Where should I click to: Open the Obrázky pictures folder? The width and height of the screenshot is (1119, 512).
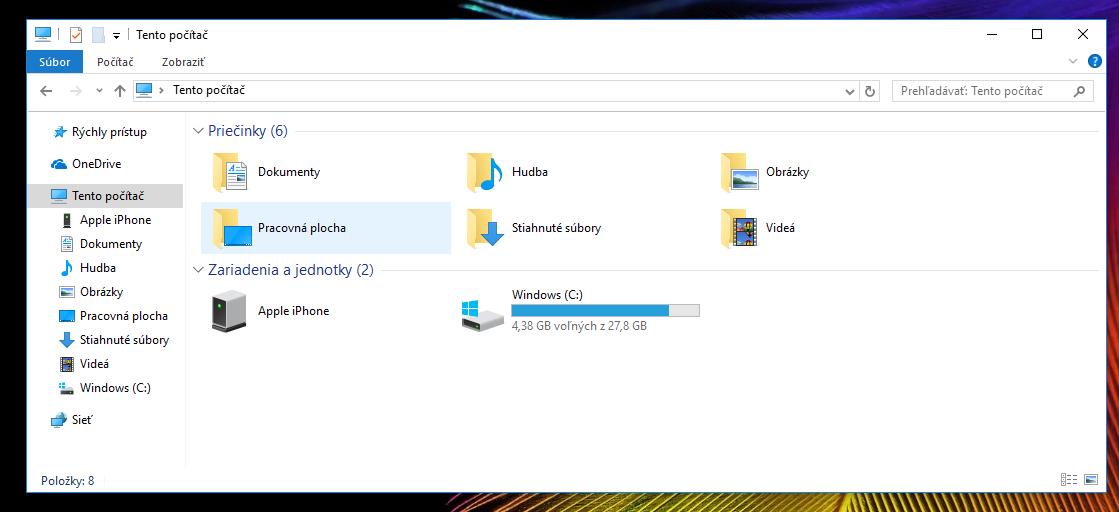(739, 172)
